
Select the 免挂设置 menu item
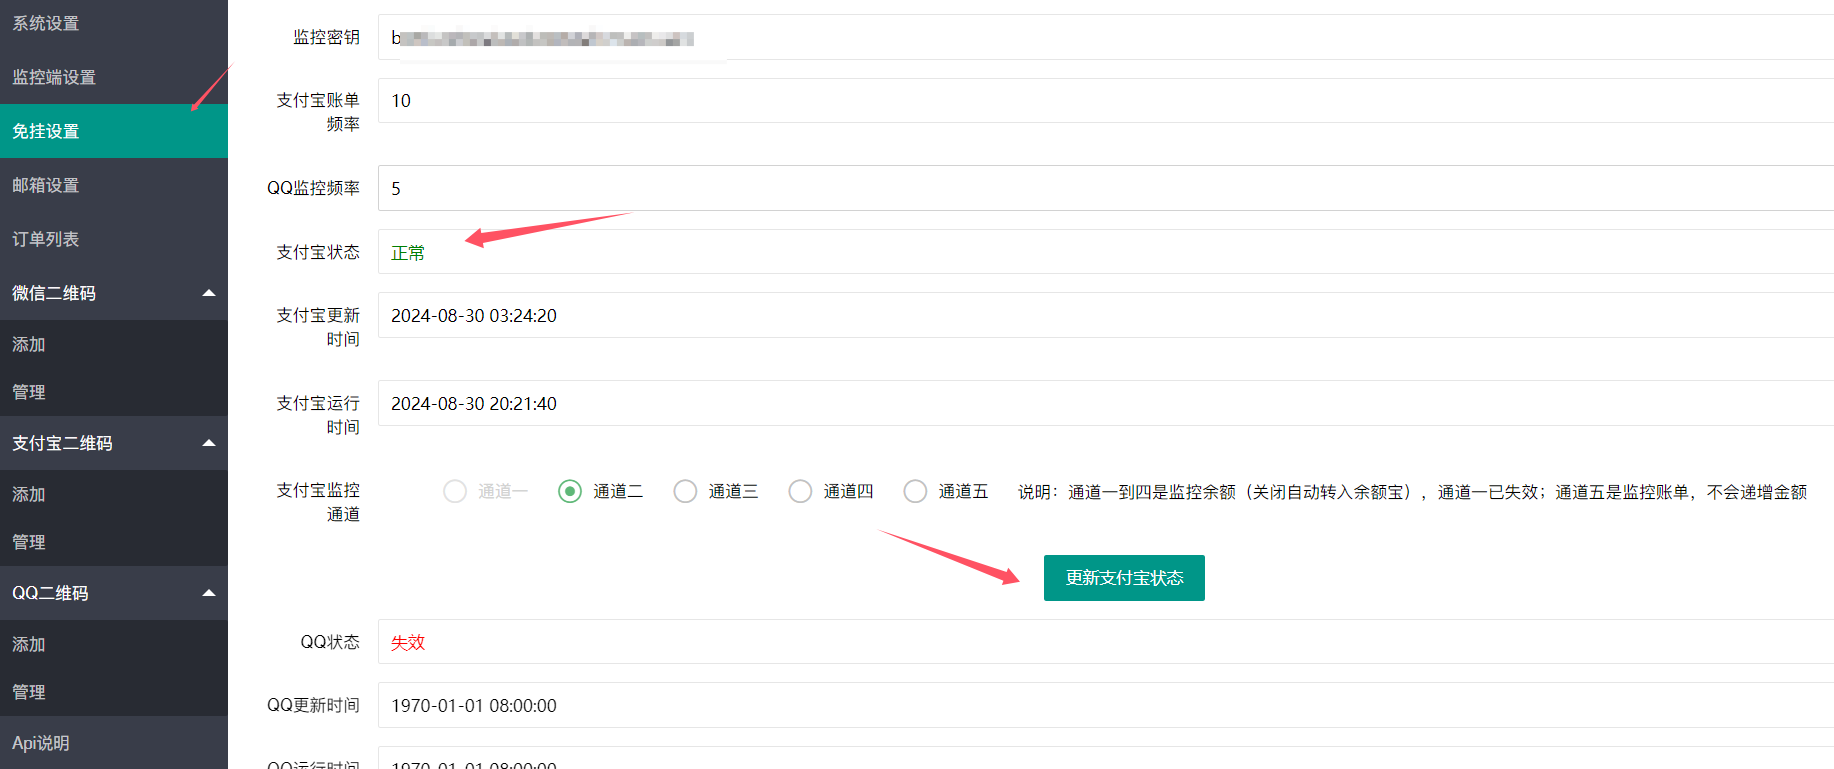tap(114, 131)
